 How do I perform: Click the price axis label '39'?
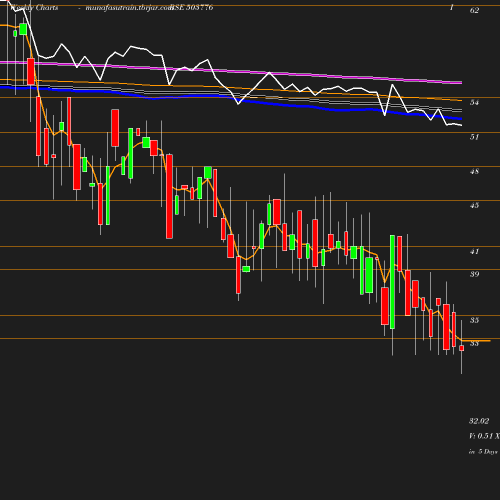coord(474,274)
